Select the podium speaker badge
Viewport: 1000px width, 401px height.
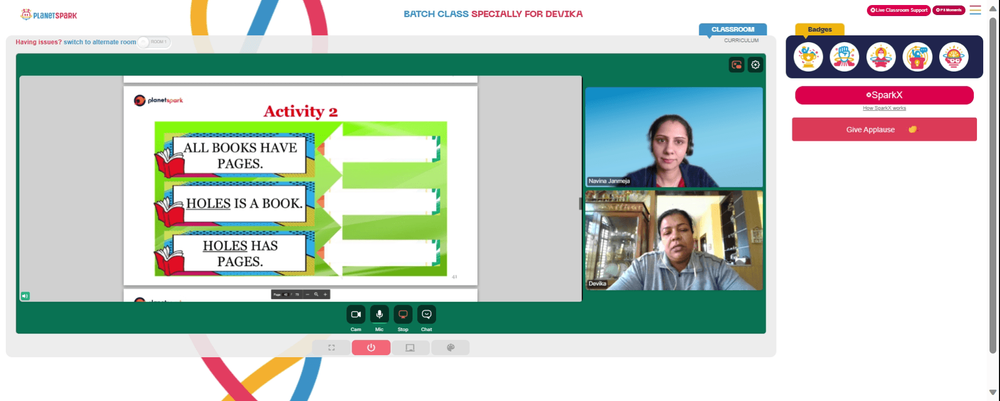tap(917, 57)
